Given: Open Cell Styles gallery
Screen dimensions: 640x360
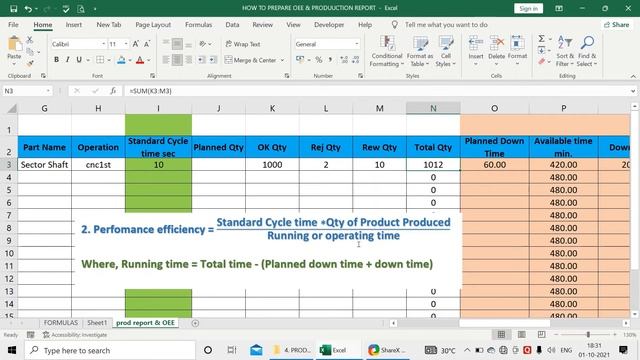Looking at the screenshot, I should [445, 51].
